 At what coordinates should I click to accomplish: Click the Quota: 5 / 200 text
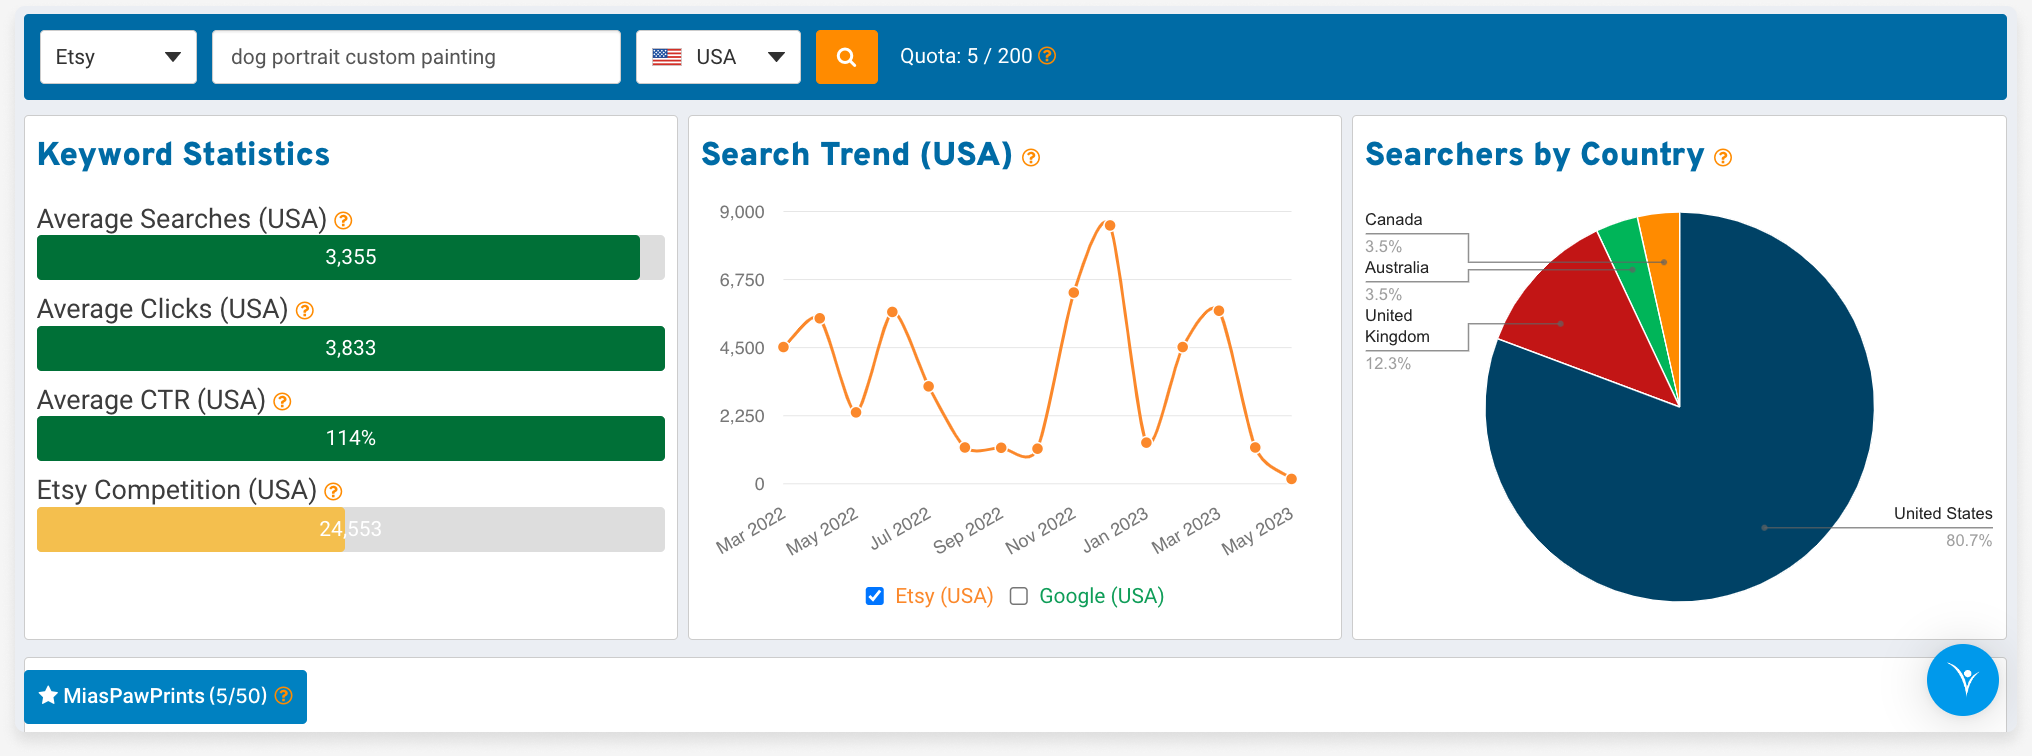966,56
